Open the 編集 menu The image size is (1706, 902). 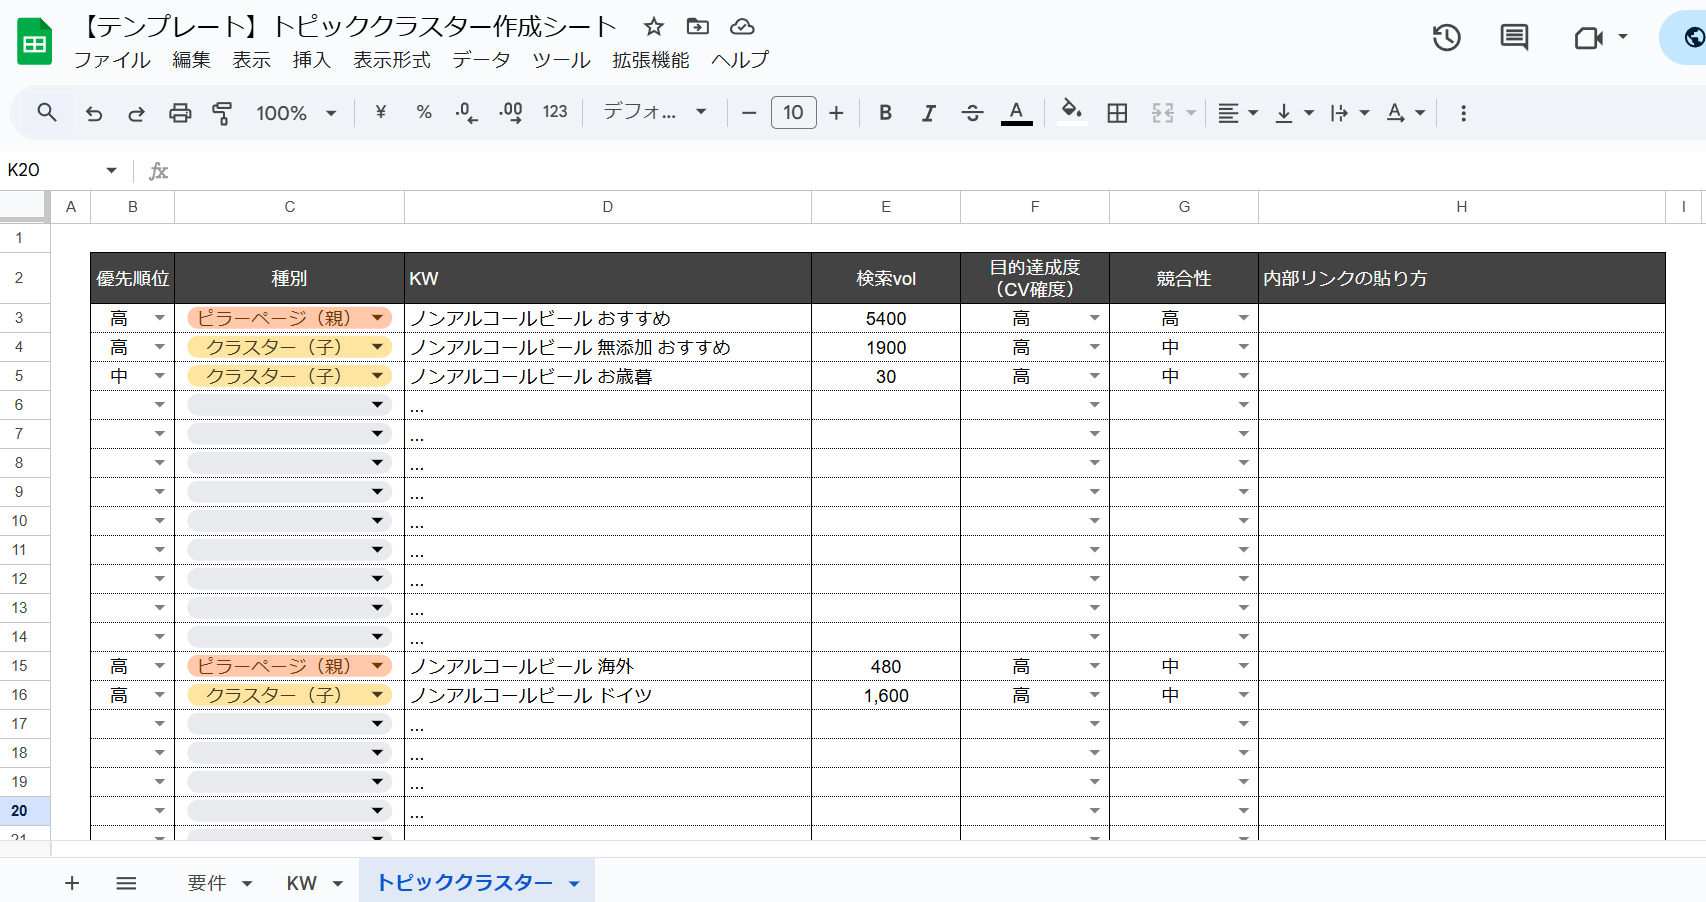click(191, 60)
